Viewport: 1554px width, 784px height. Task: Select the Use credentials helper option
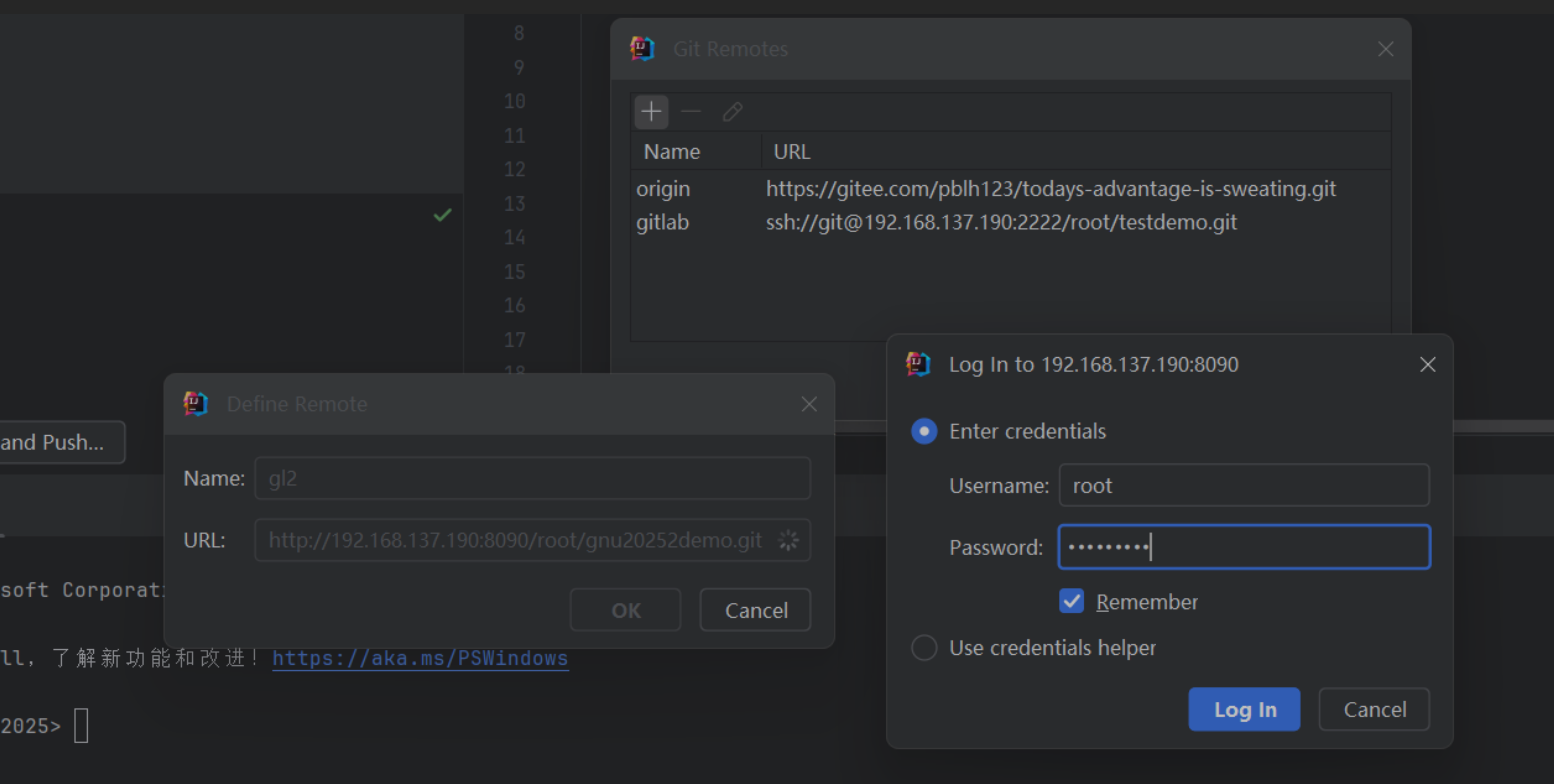(x=924, y=648)
